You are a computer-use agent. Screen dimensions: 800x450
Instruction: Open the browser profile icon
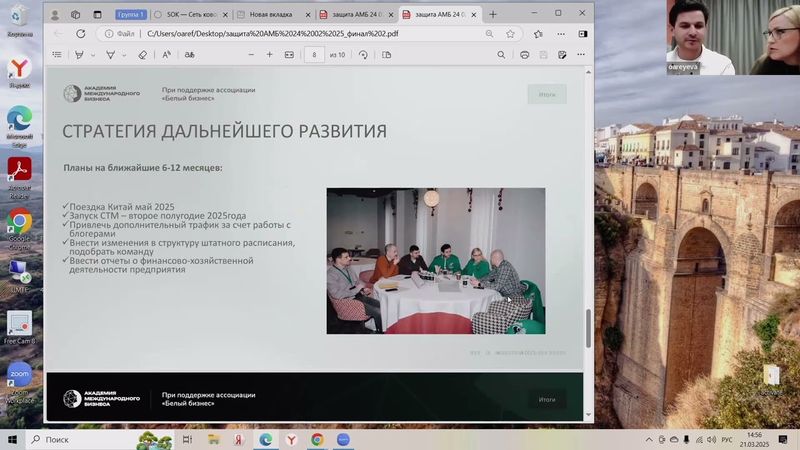point(55,15)
